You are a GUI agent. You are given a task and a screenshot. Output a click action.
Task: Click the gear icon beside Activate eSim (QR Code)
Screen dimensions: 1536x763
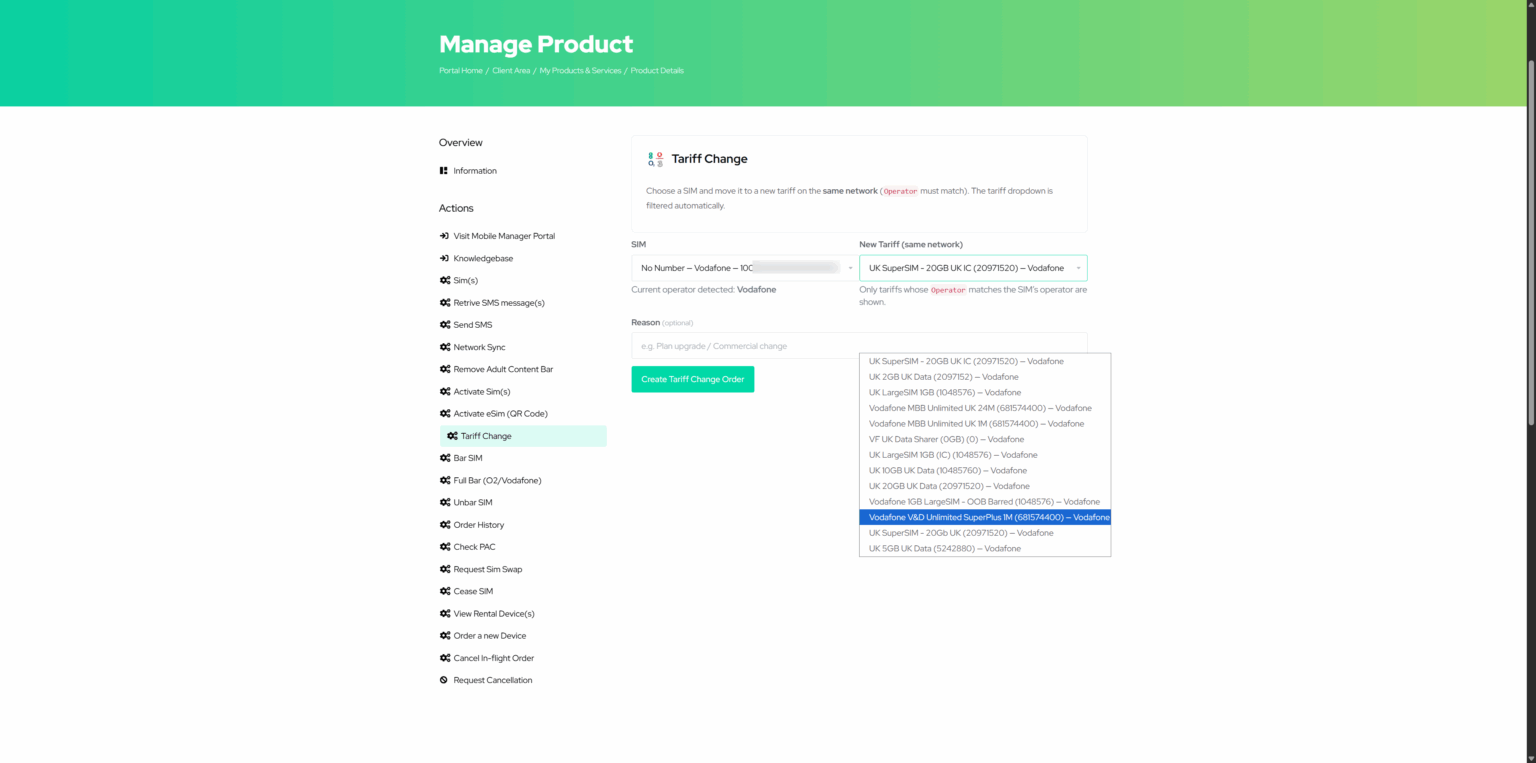point(444,413)
